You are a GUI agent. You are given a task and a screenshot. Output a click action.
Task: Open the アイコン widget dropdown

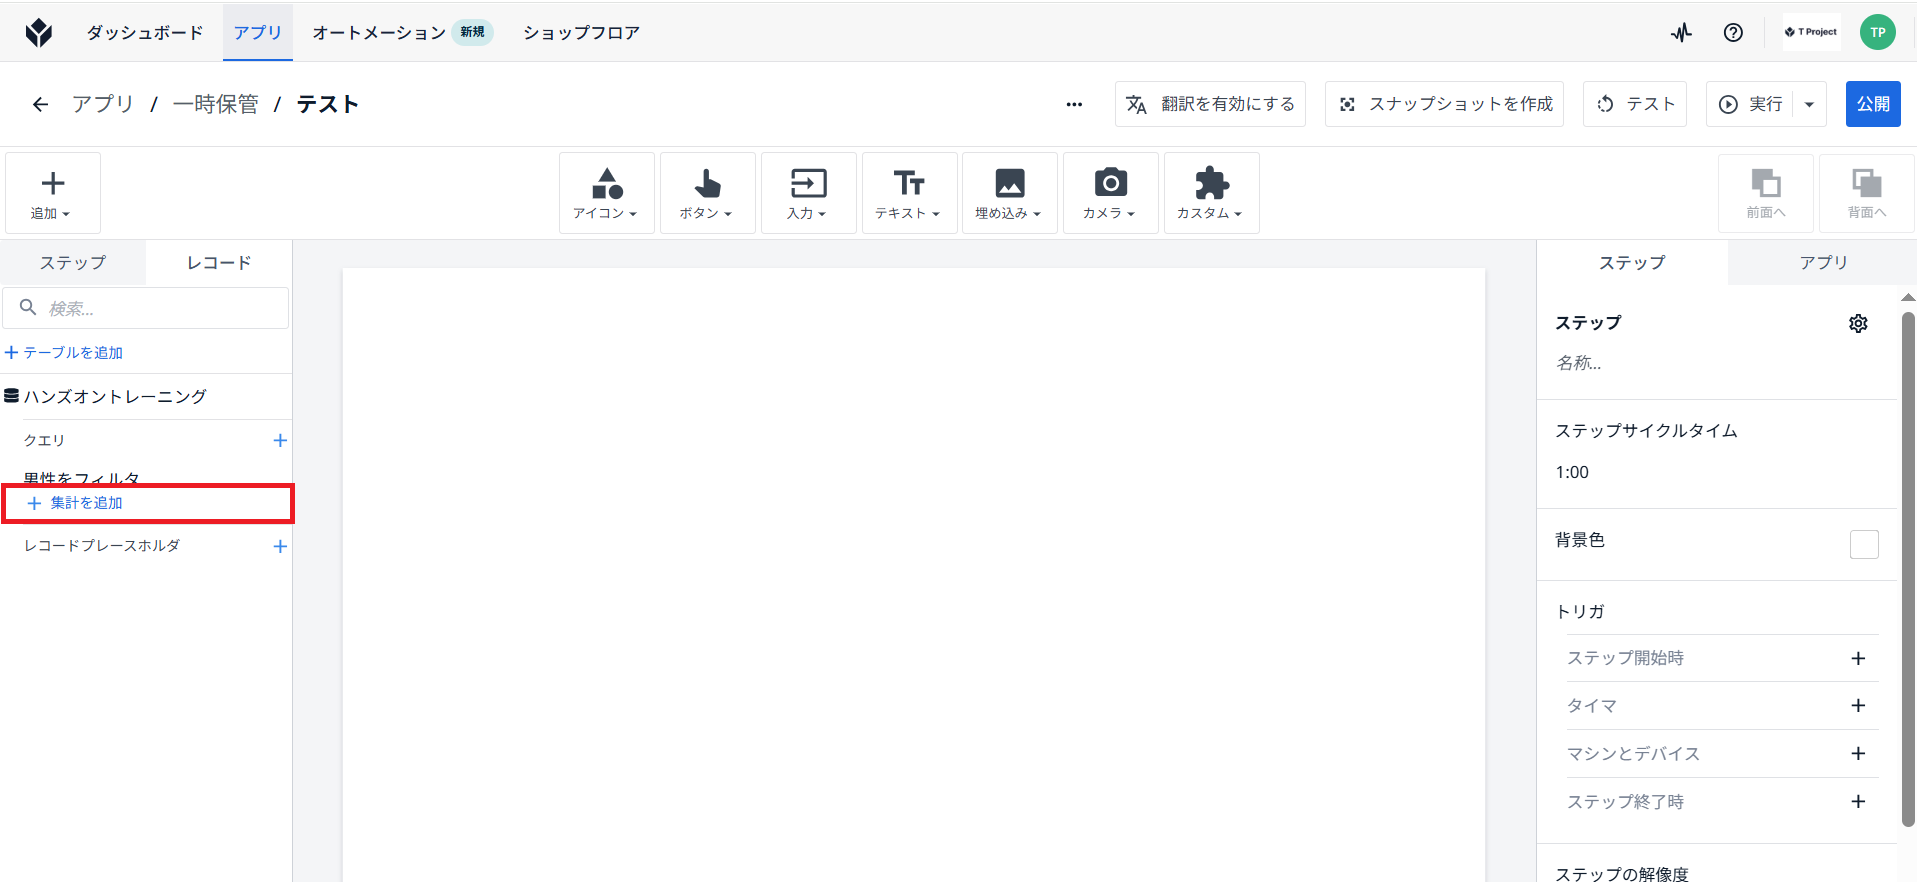pos(607,193)
